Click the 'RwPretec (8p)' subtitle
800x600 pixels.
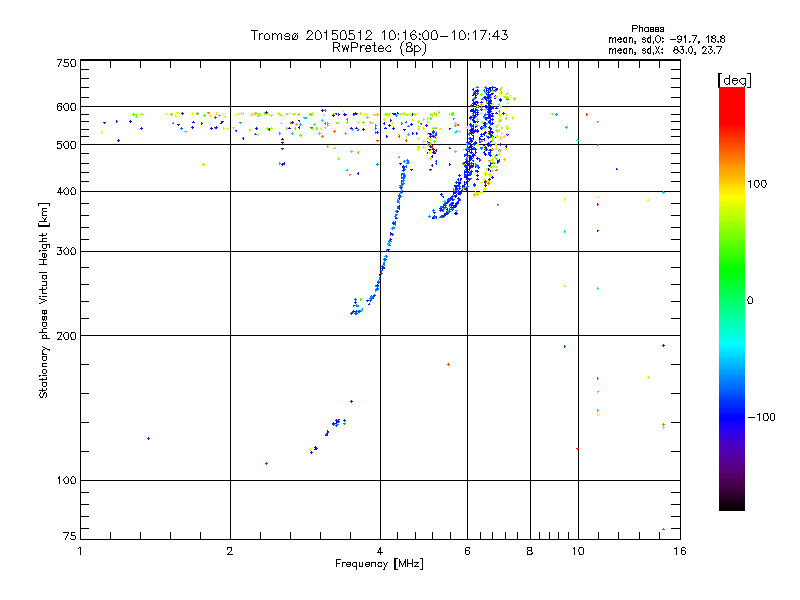[x=379, y=48]
